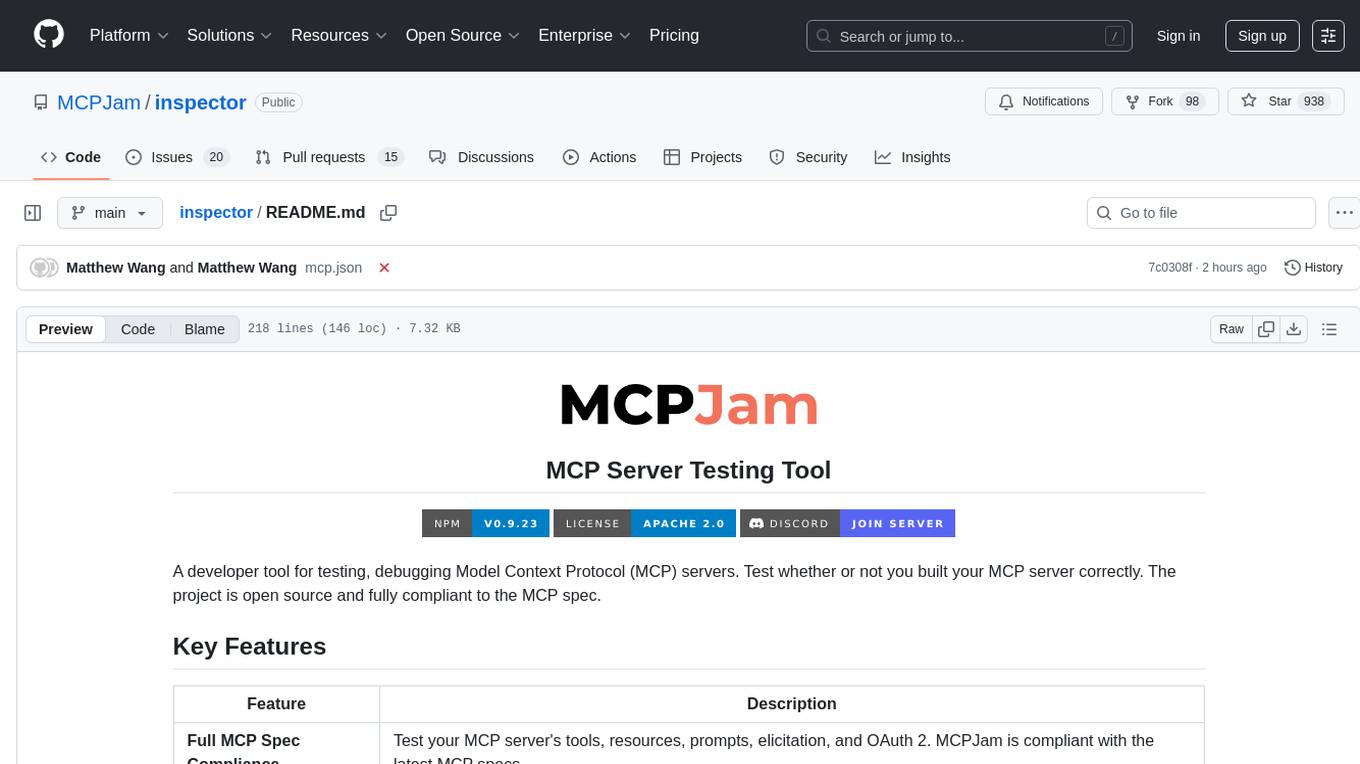Star the repository
The image size is (1360, 764).
pyautogui.click(x=1285, y=102)
